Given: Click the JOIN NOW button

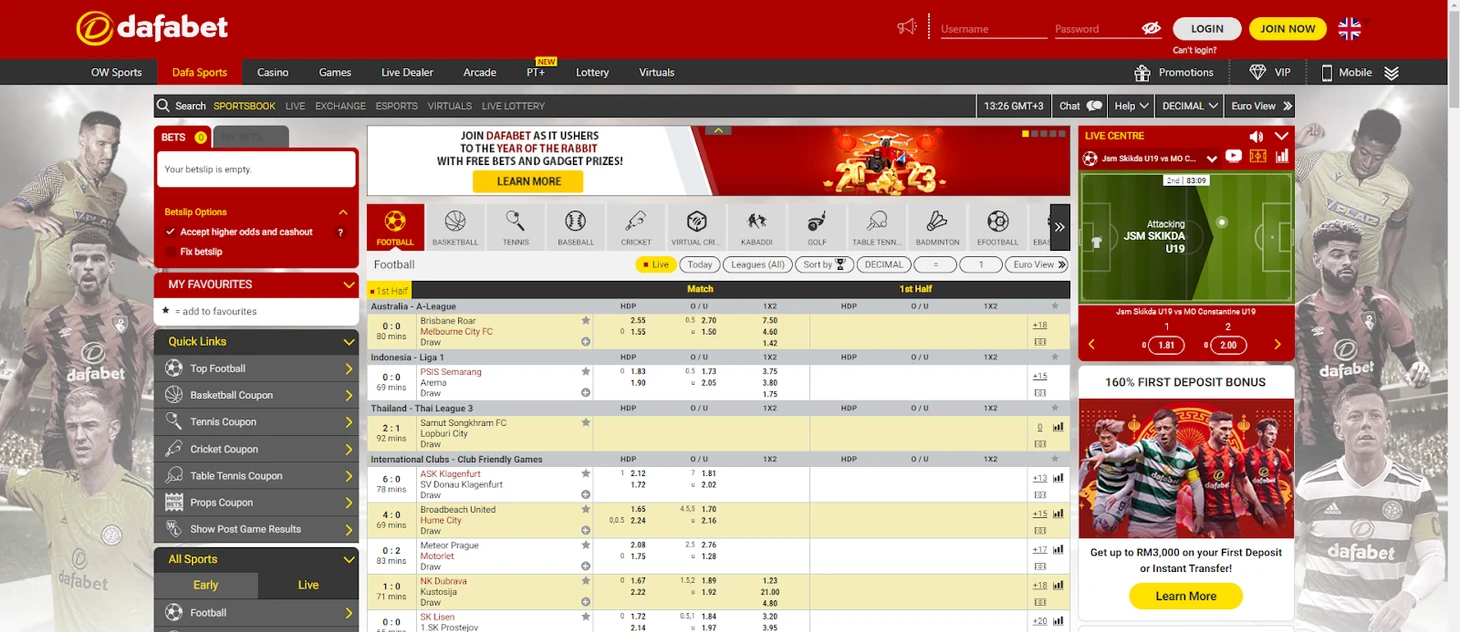Looking at the screenshot, I should tap(1288, 29).
